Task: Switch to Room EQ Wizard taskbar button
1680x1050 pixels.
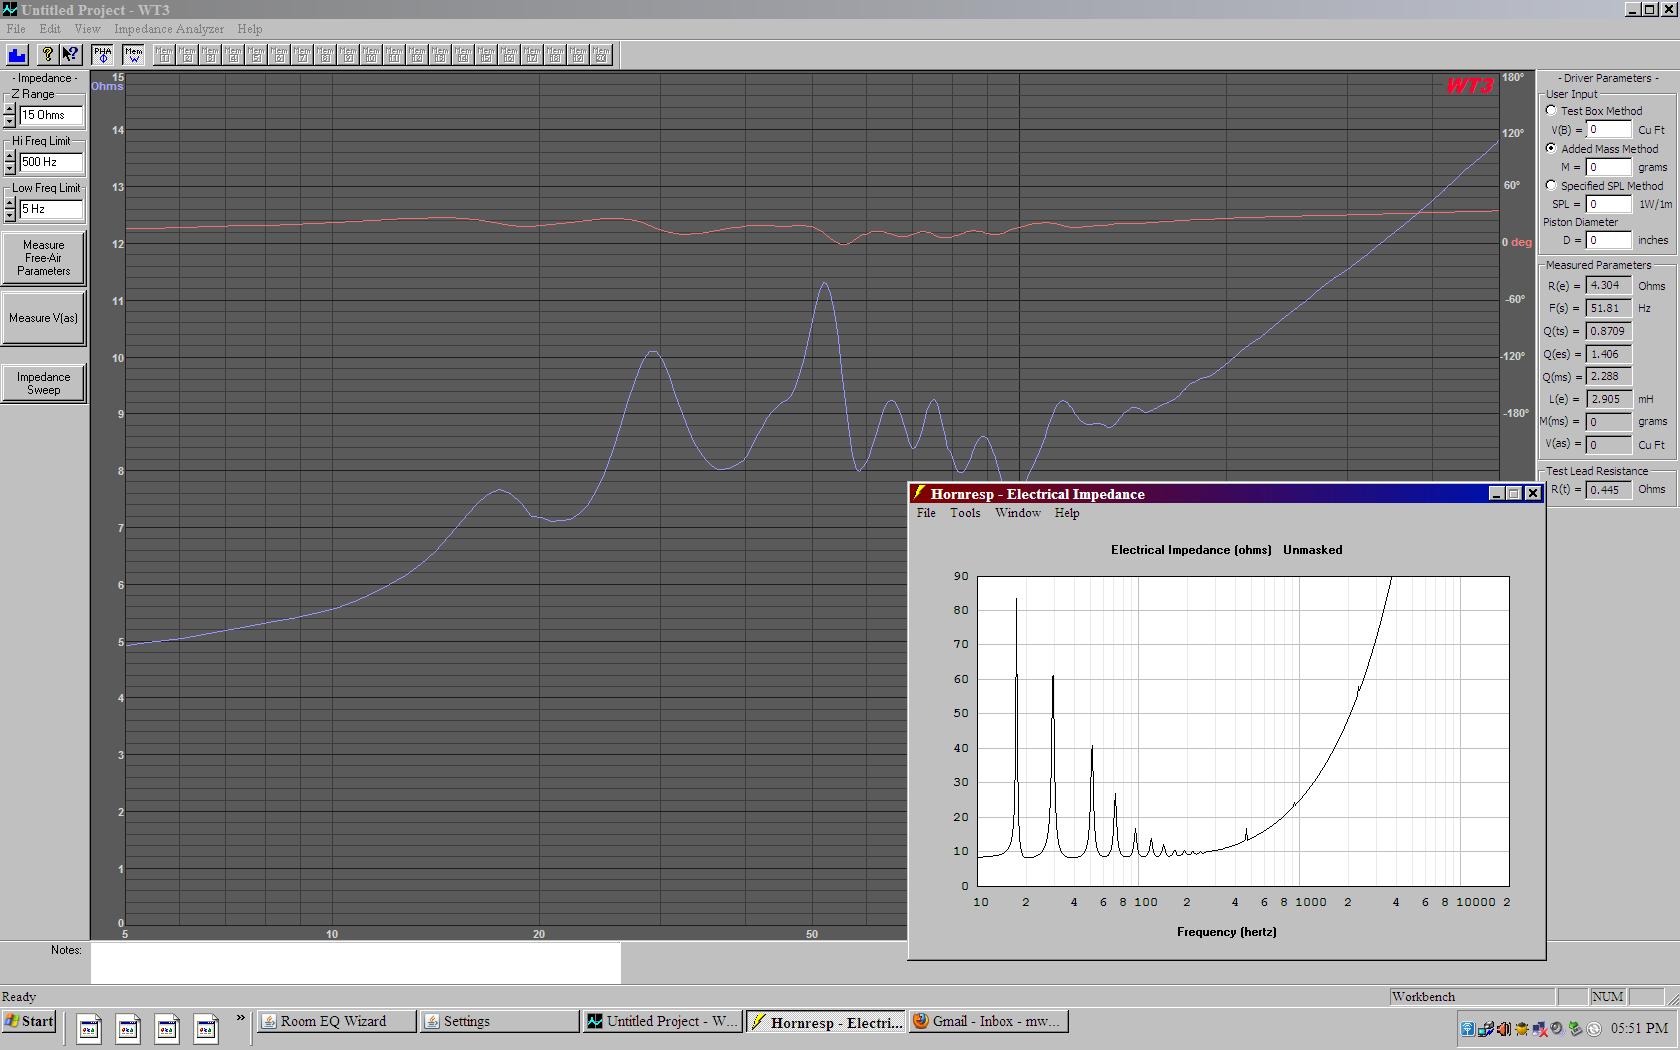Action: click(336, 1021)
